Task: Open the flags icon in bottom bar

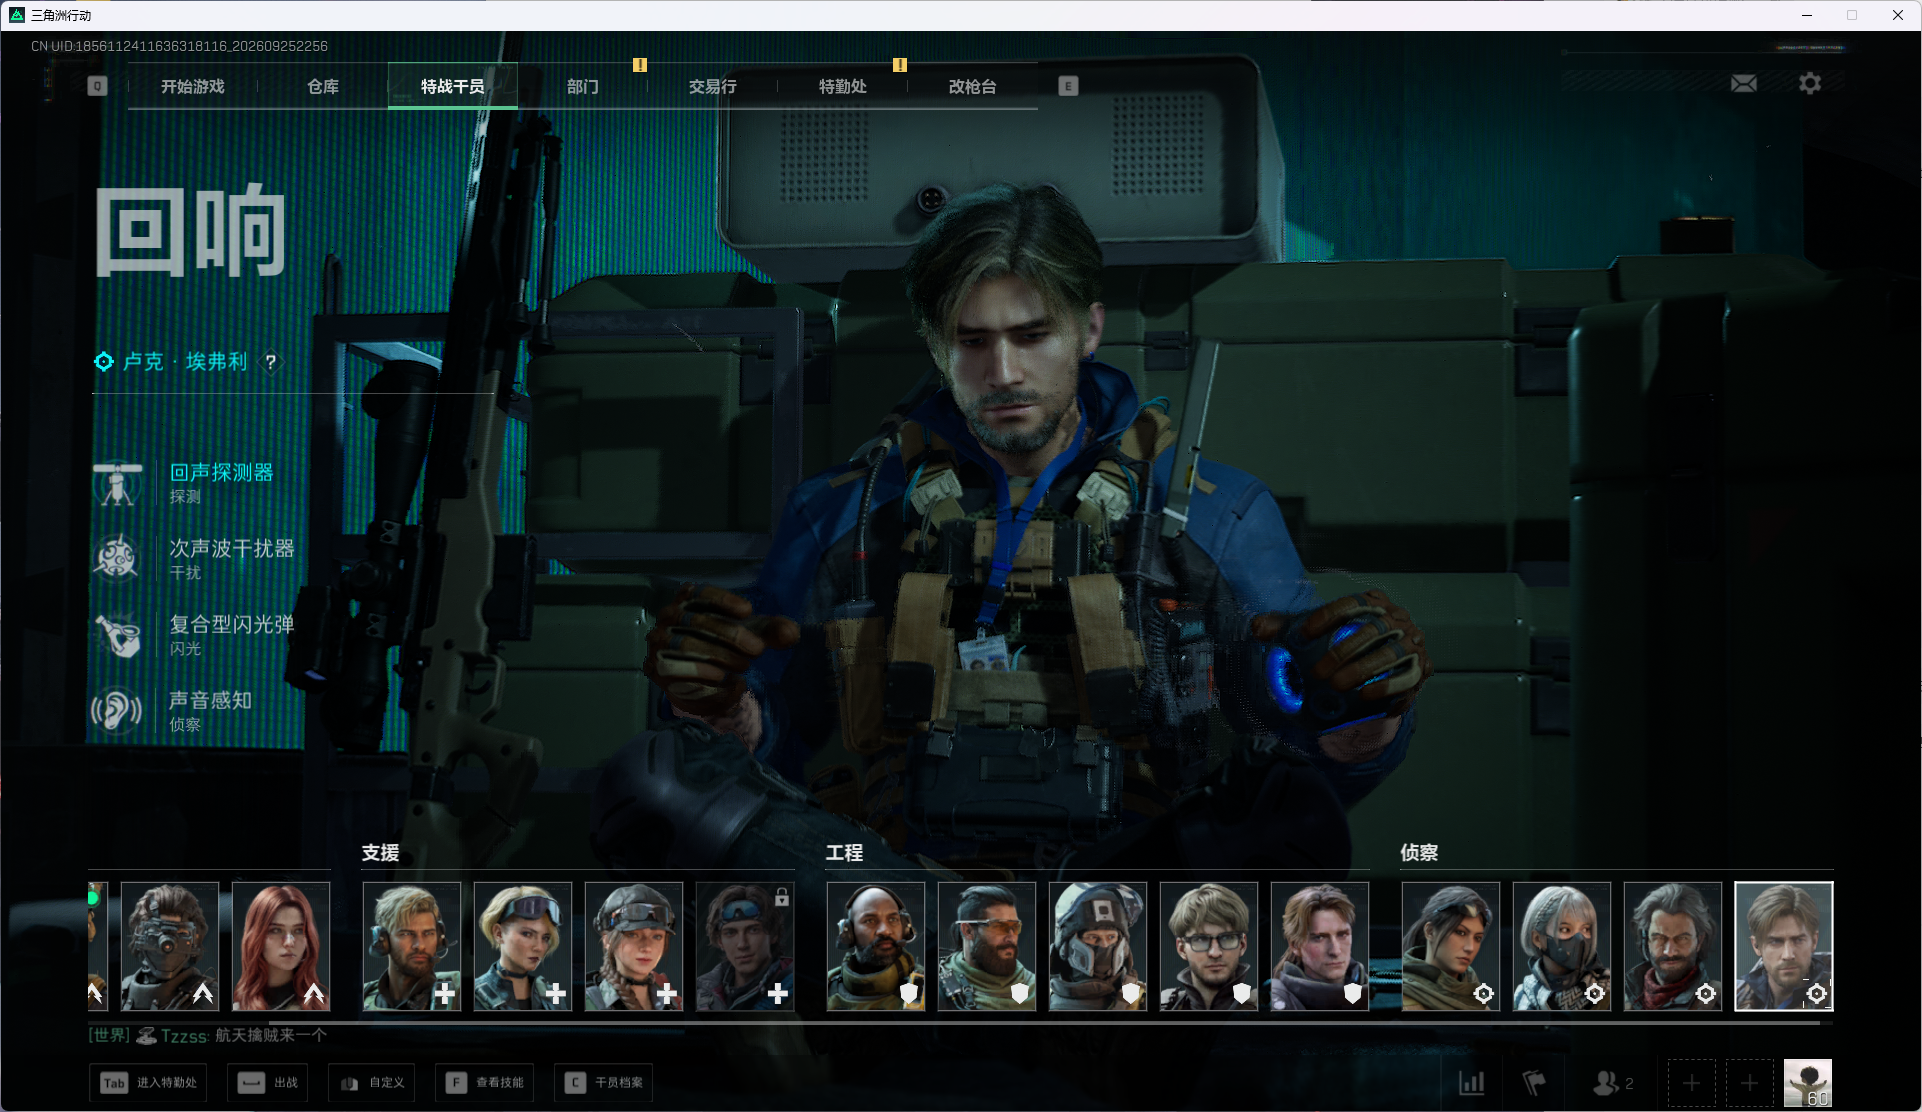Action: coord(1533,1083)
